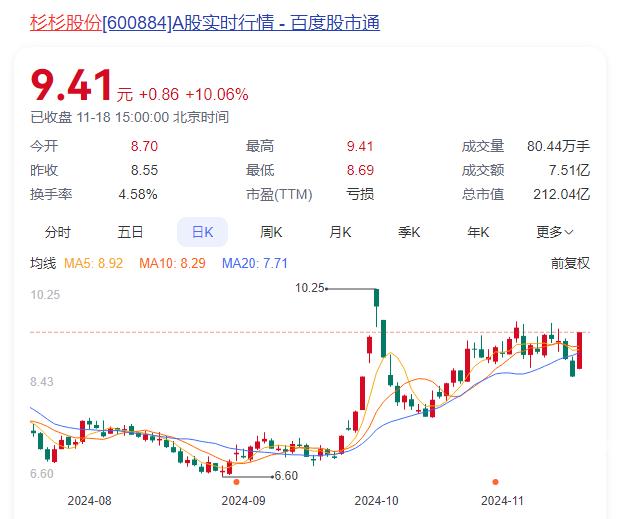Click the 6.60 low price marker
628x519 pixels.
pyautogui.click(x=286, y=476)
